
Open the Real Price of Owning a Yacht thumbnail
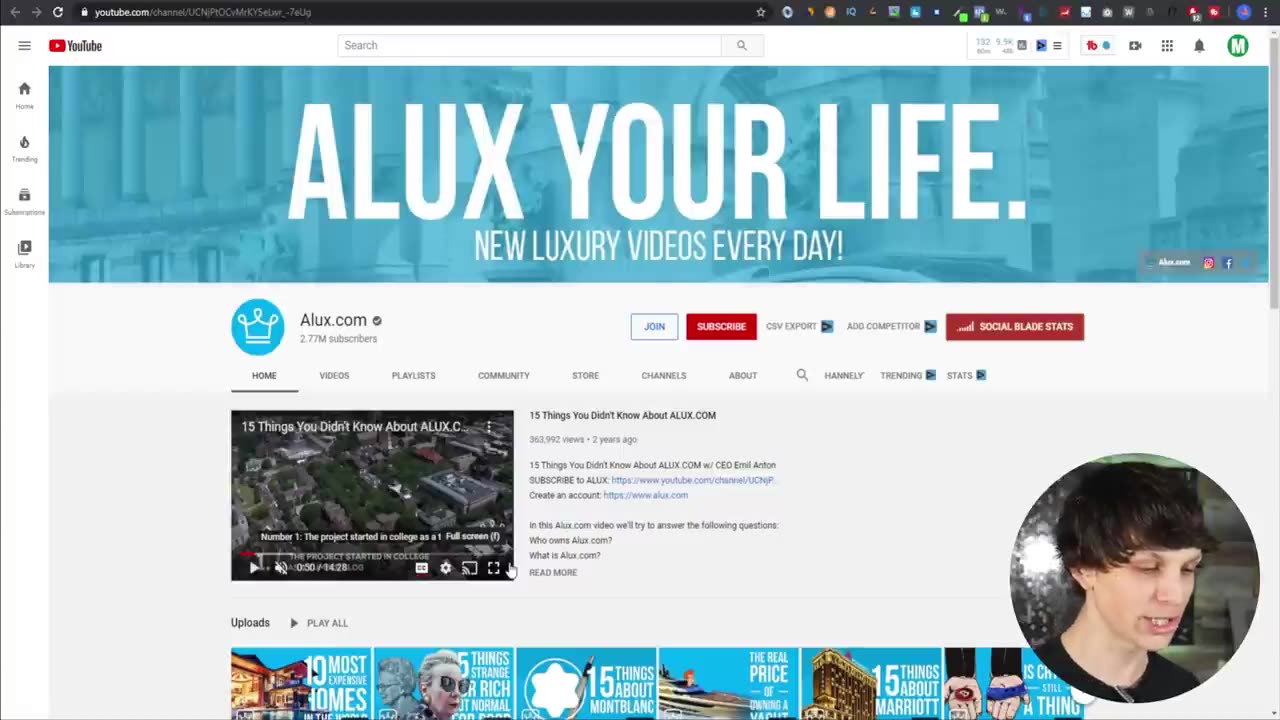tap(729, 684)
